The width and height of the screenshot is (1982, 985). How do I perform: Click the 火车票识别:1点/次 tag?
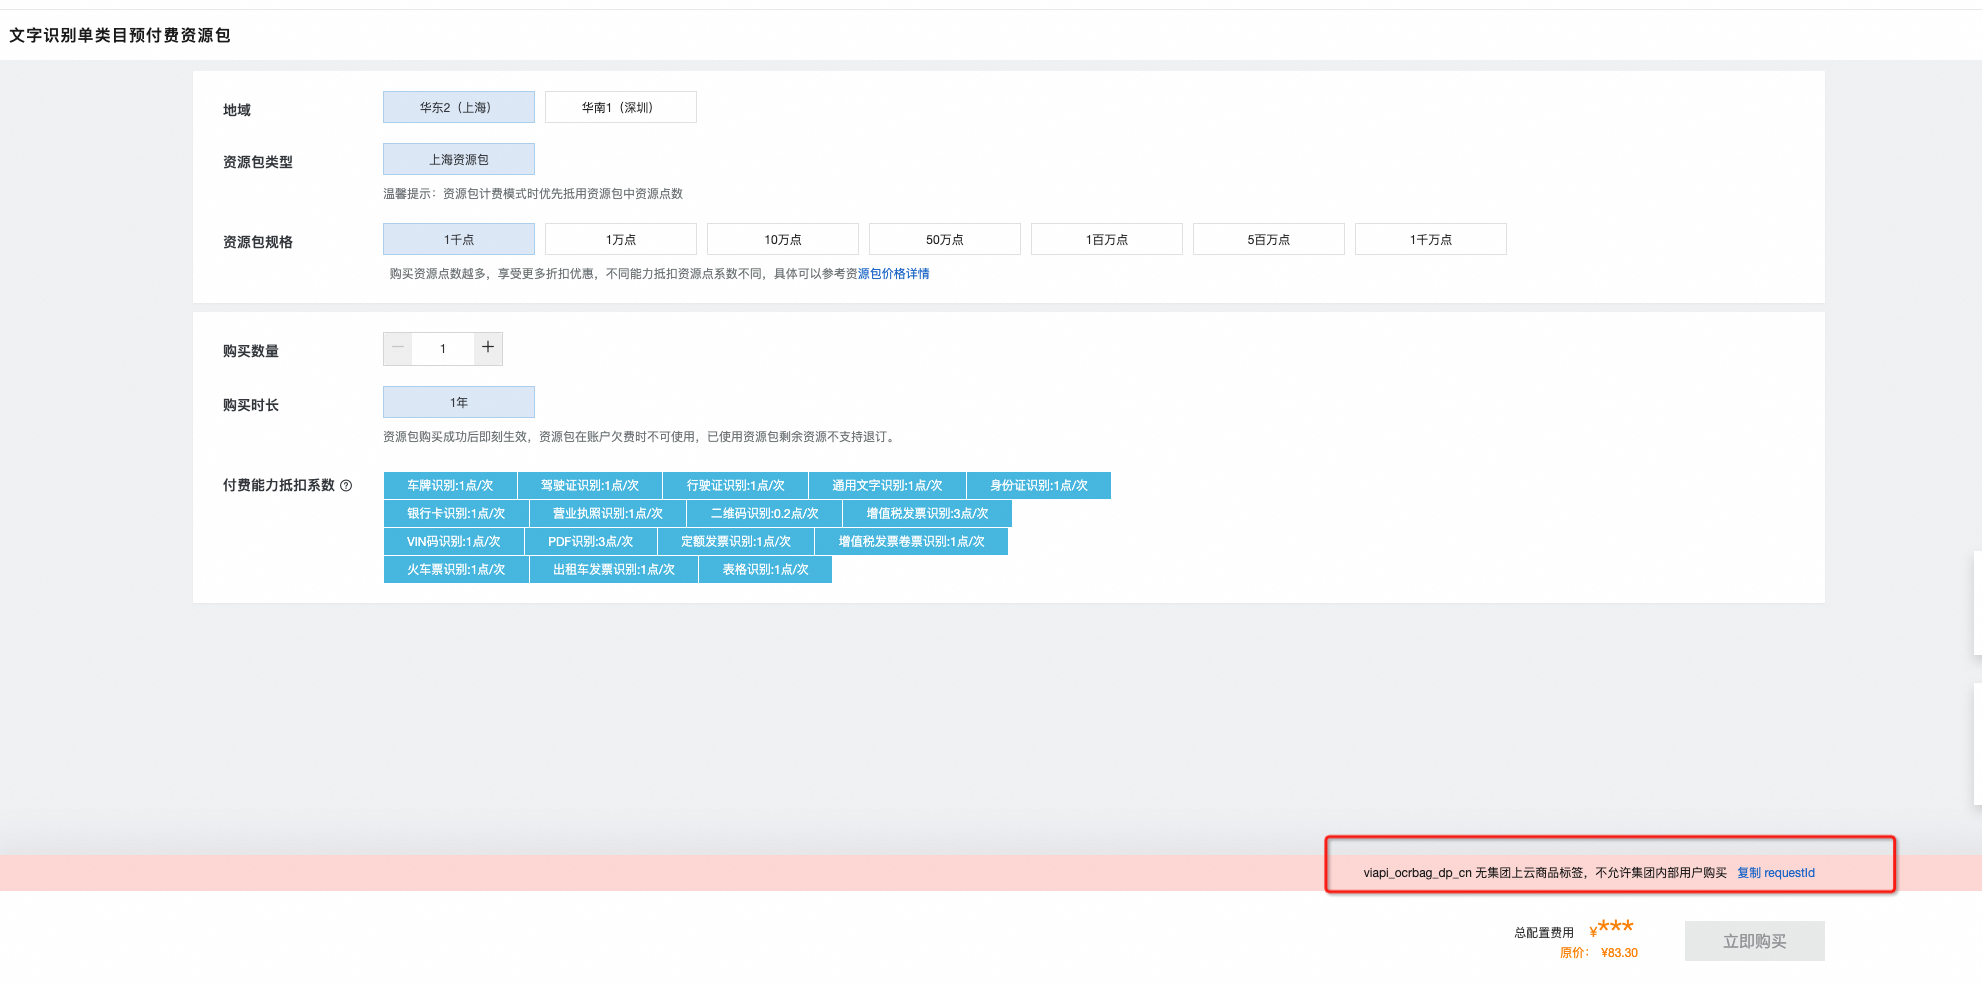coord(456,569)
